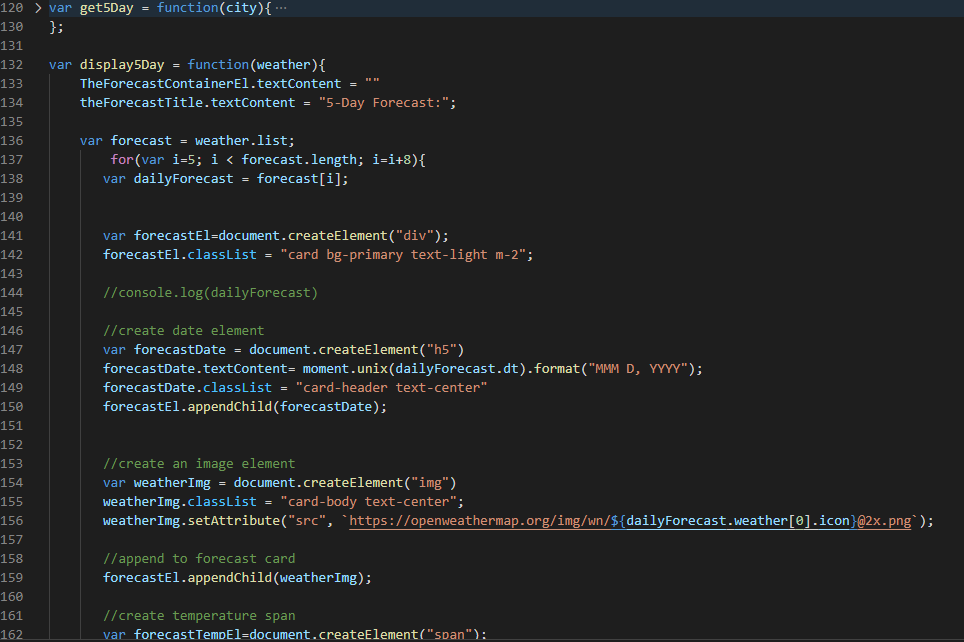Click the folded code ellipsis on line 120
The width and height of the screenshot is (964, 642).
[281, 8]
